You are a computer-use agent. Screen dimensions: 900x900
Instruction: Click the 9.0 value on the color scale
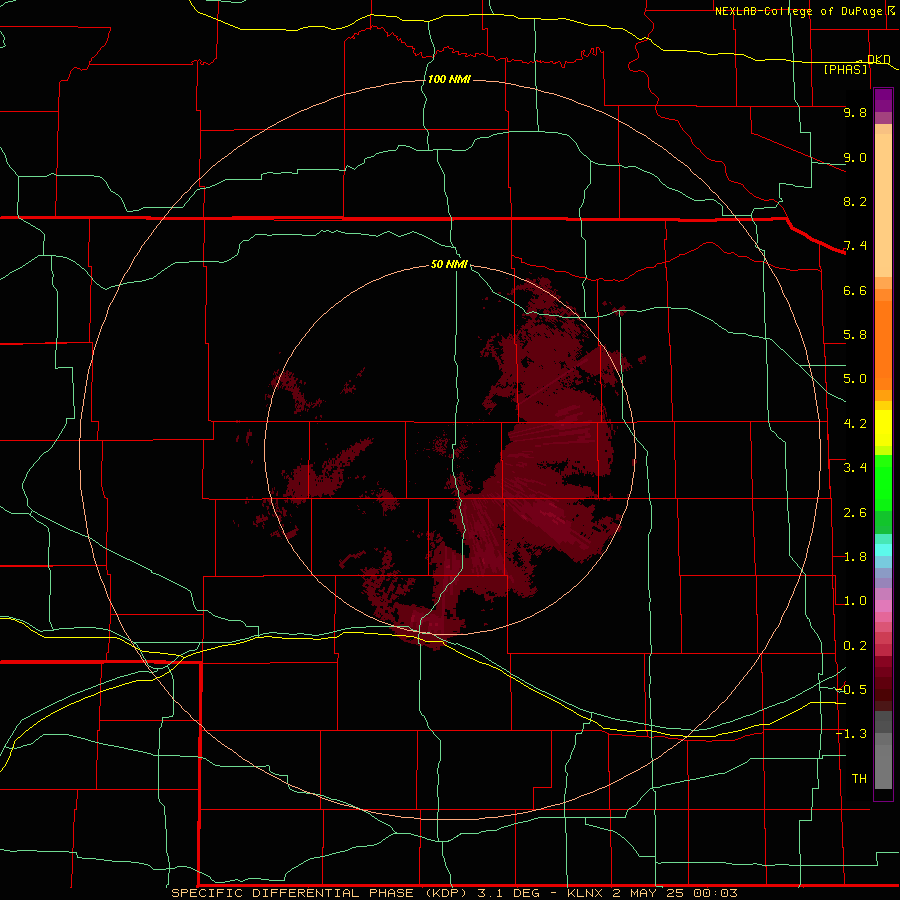[855, 157]
